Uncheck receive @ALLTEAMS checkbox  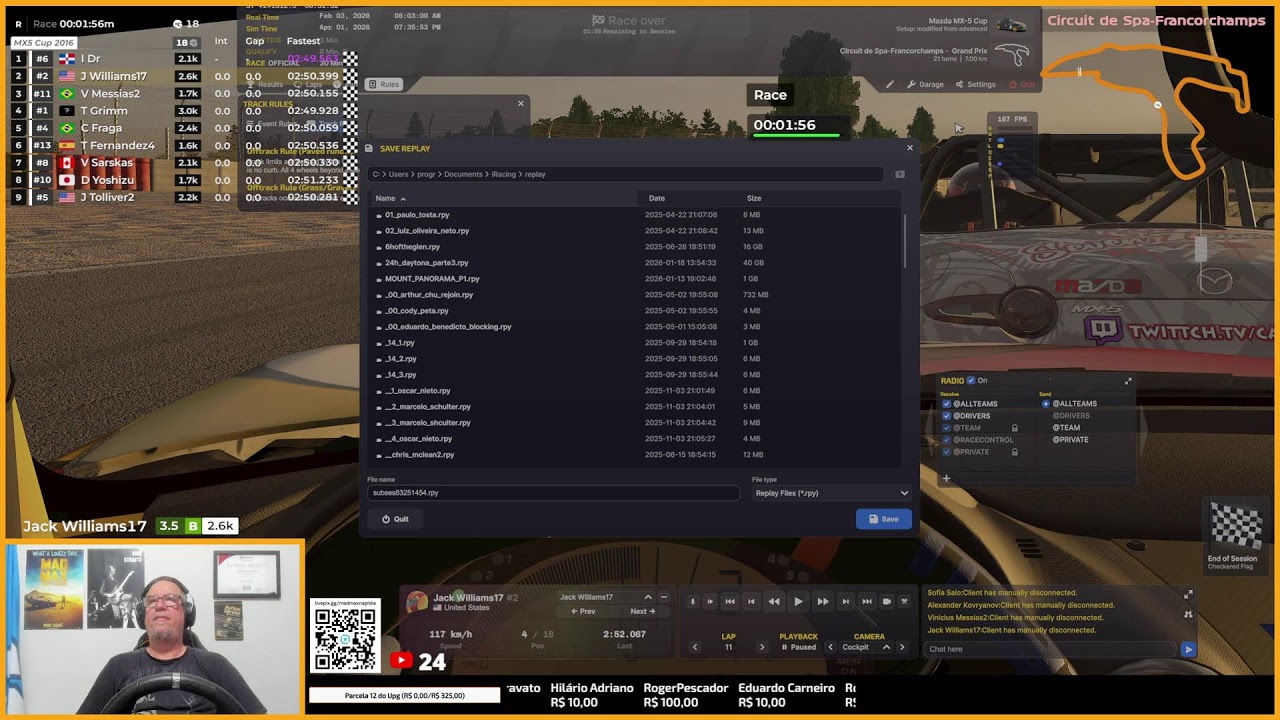tap(946, 403)
